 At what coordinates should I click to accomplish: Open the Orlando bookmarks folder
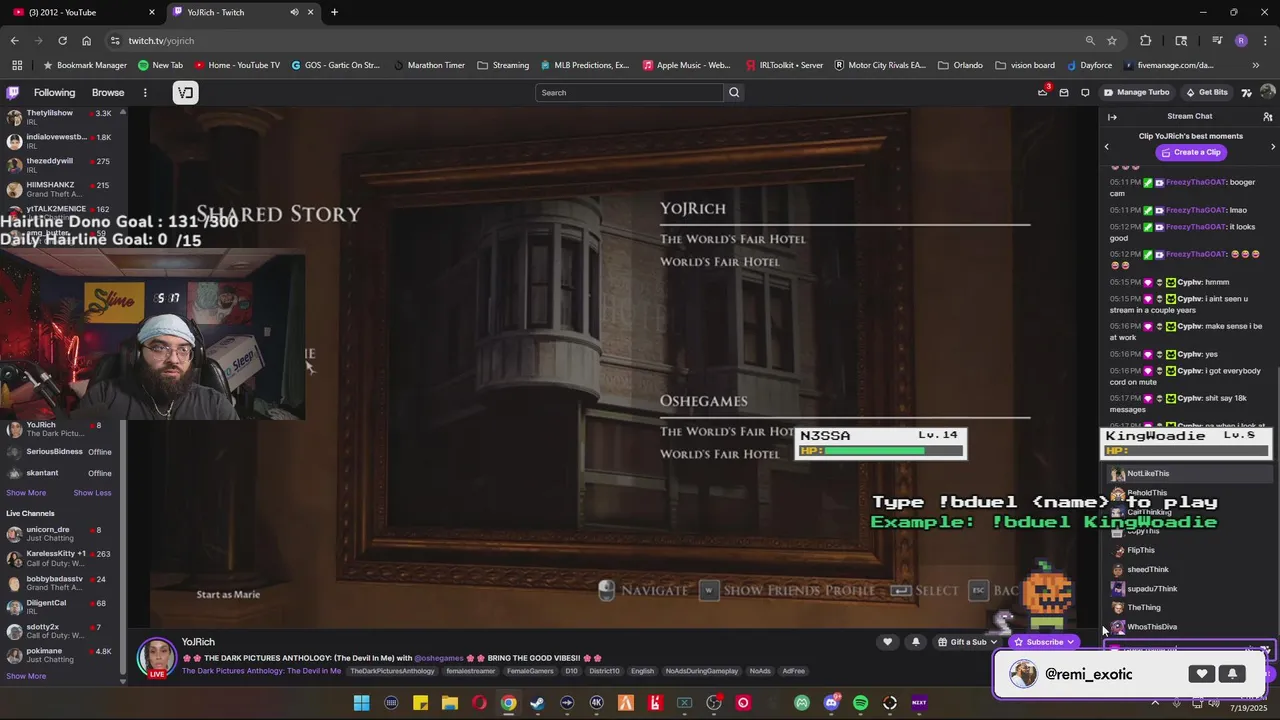pos(960,65)
